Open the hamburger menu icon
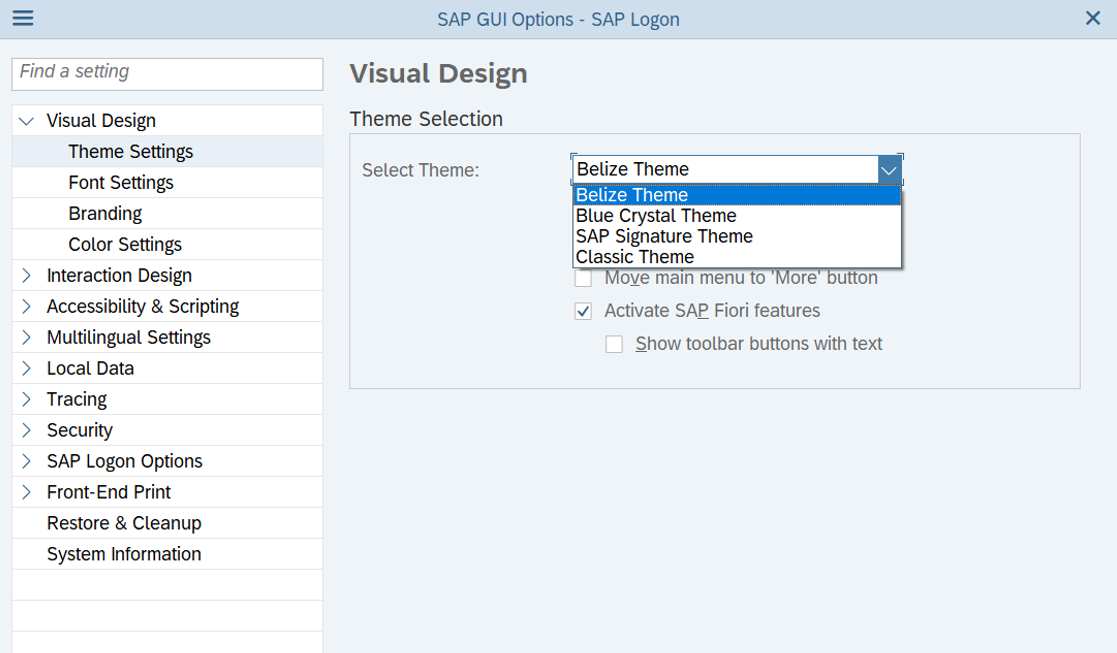This screenshot has height=653, width=1117. click(23, 18)
